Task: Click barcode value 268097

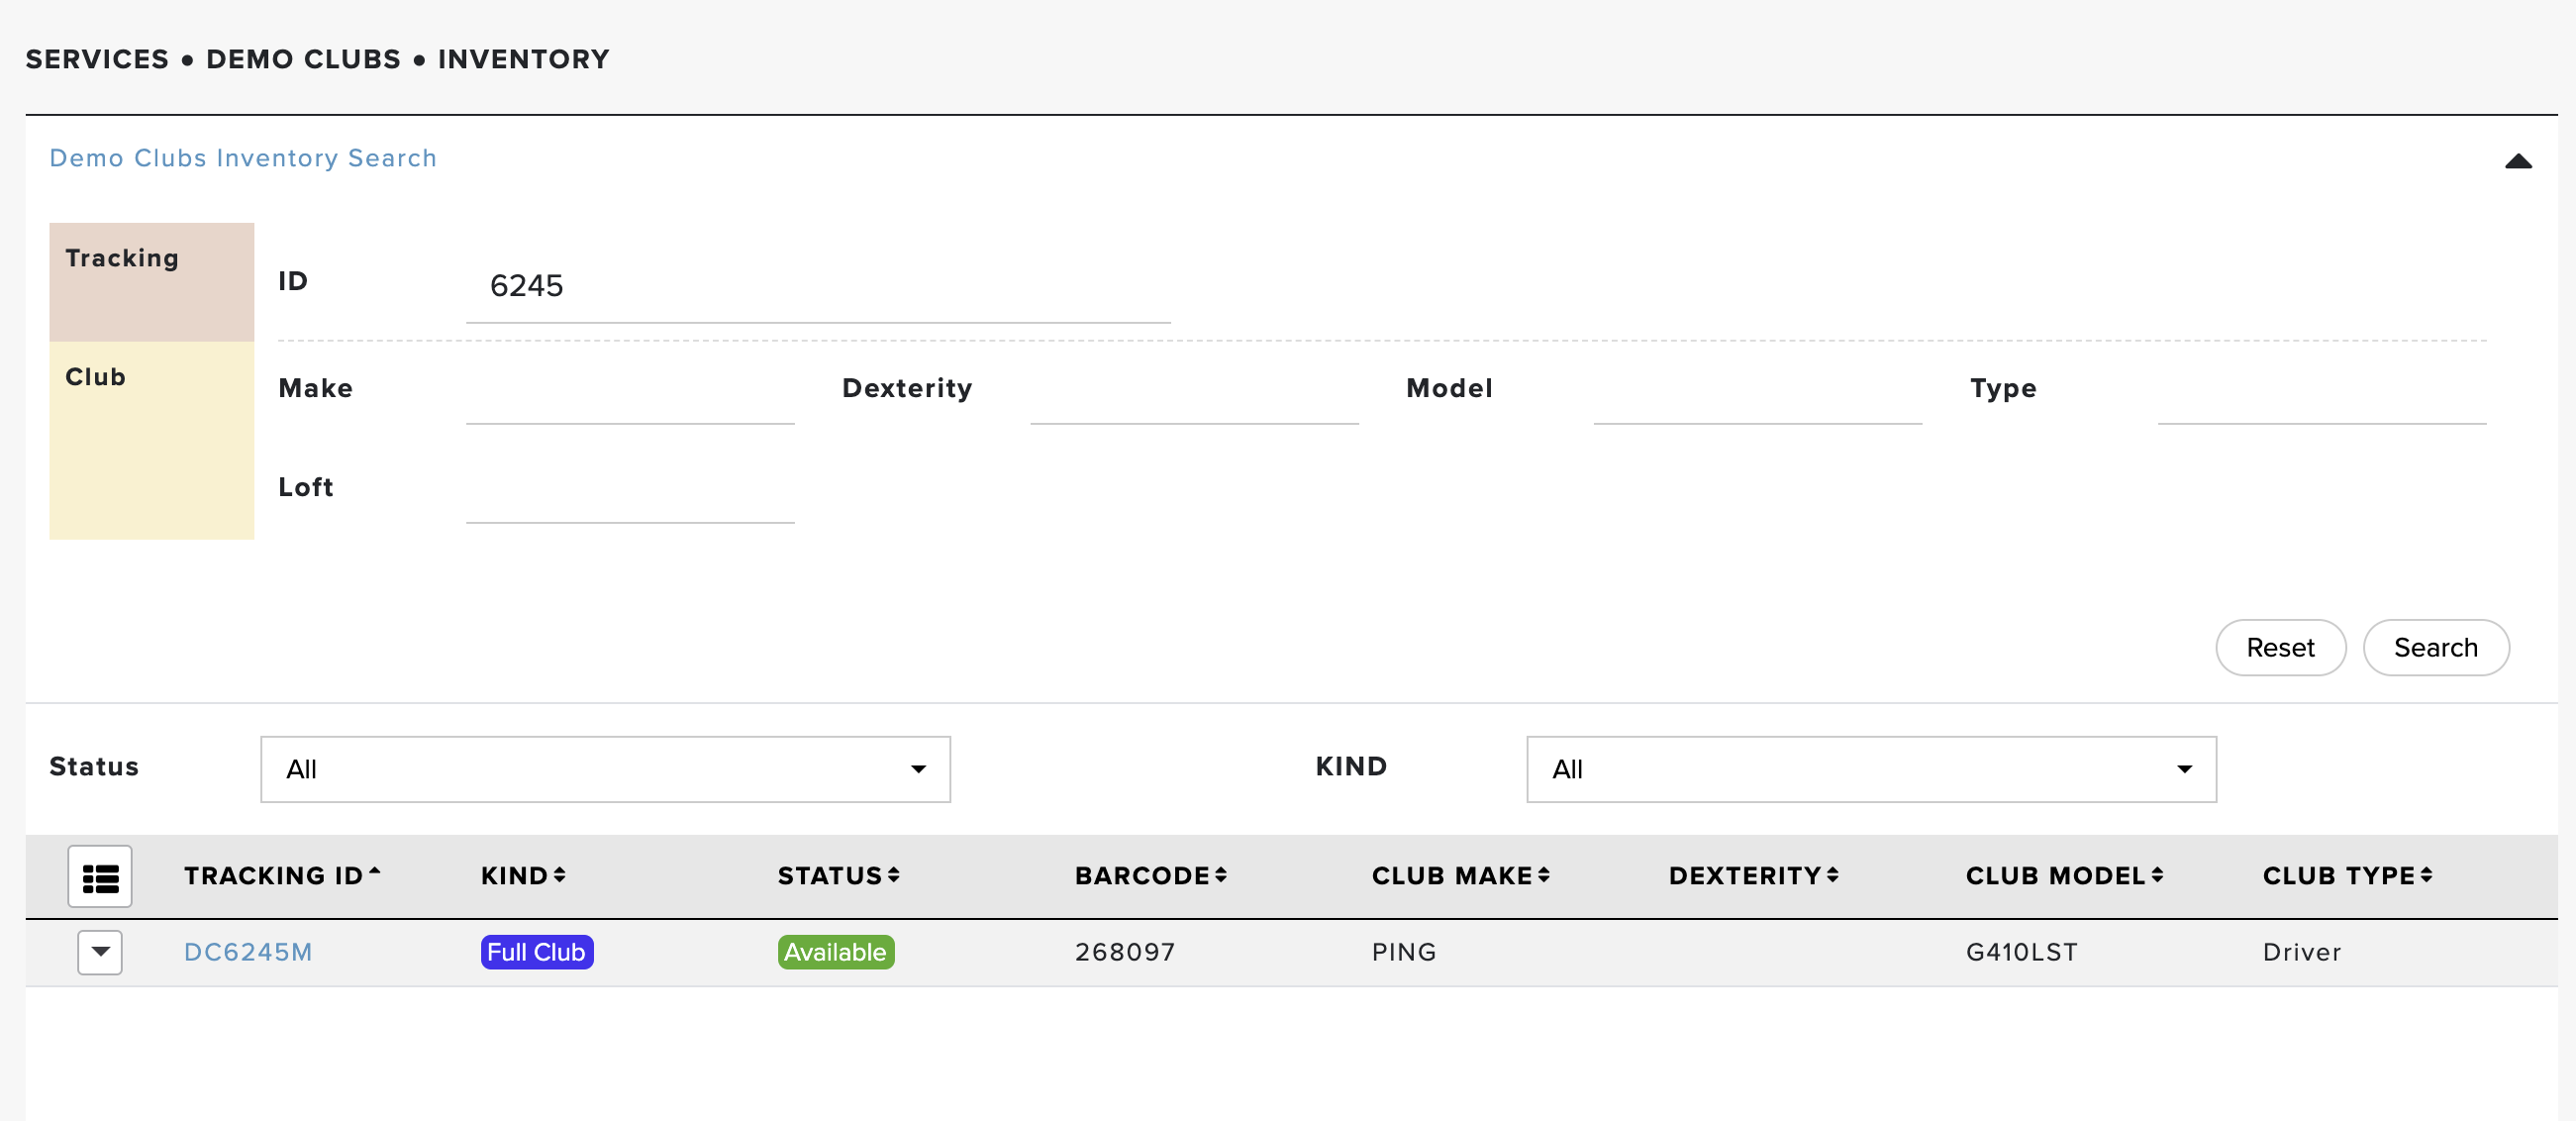Action: [x=1125, y=952]
